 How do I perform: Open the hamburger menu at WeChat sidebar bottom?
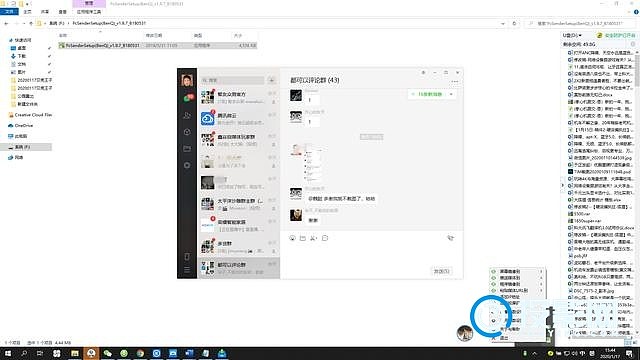(187, 270)
